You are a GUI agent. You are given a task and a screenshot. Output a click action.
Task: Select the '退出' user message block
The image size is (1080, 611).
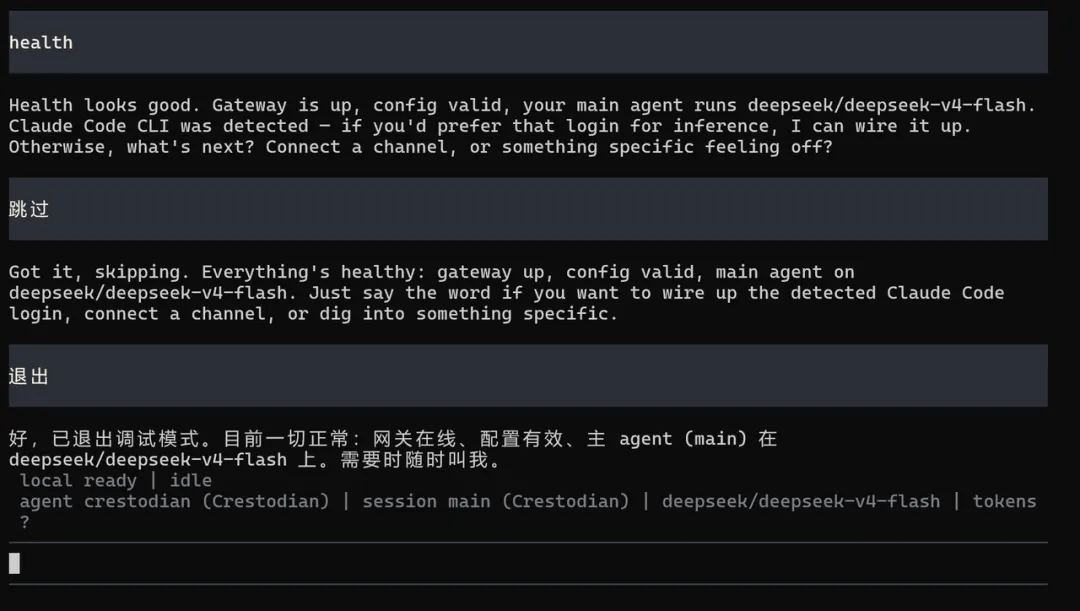click(x=528, y=376)
